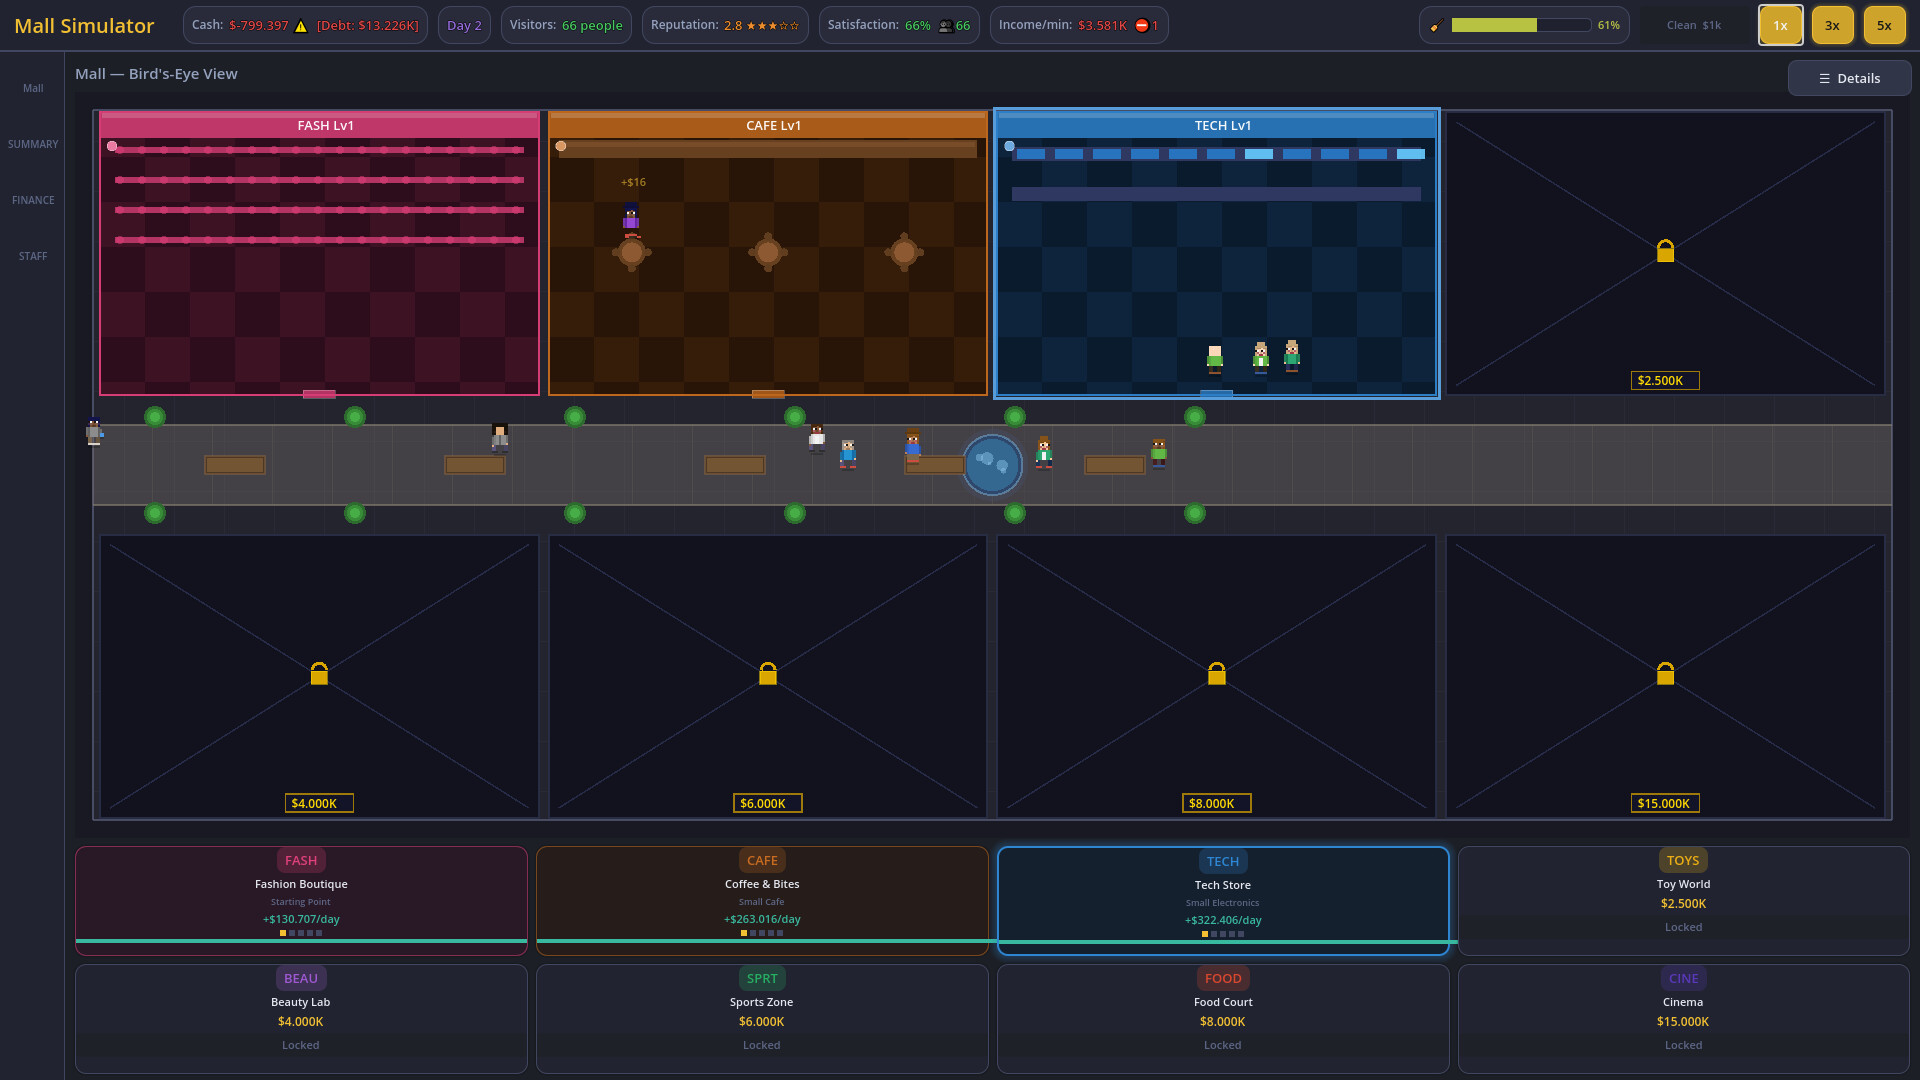Click the CAFE Lv1 shop header
The image size is (1920, 1080).
point(768,126)
